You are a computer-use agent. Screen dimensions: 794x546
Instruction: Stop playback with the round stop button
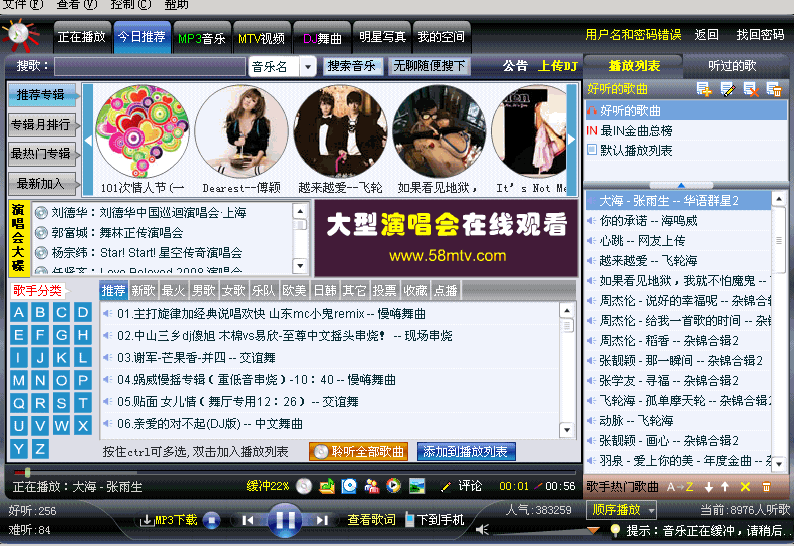point(212,520)
